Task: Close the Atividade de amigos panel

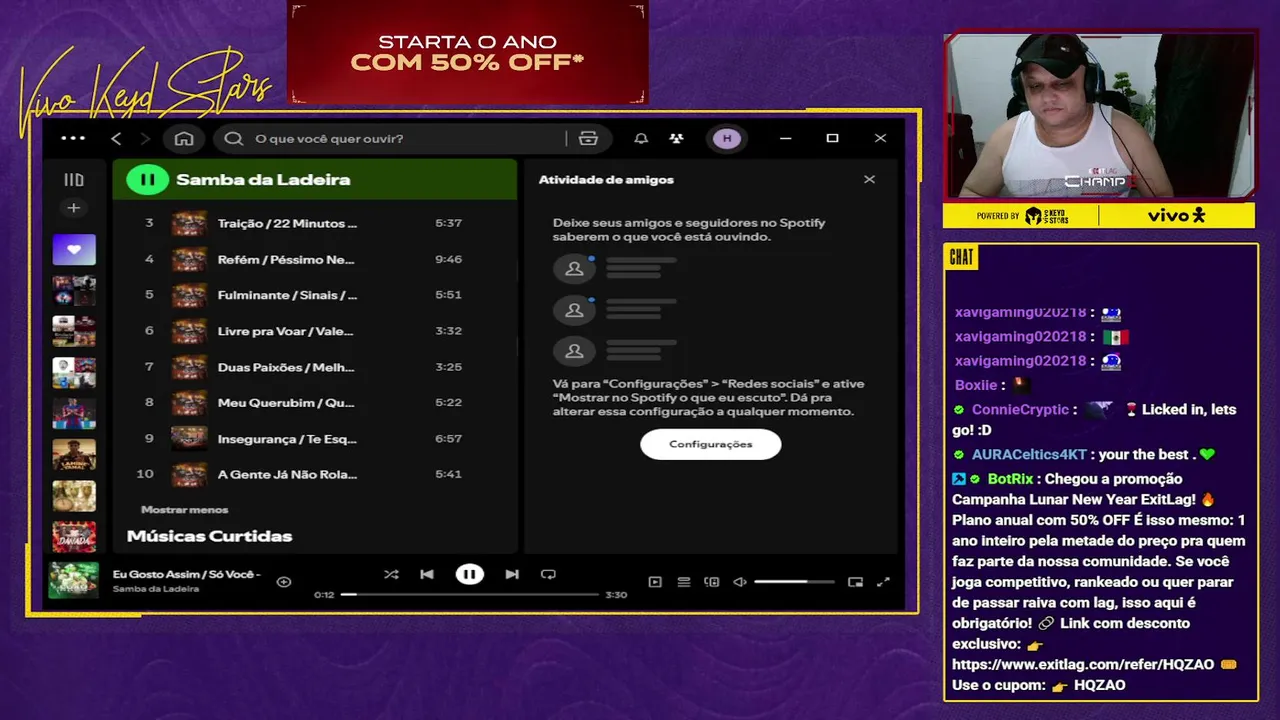Action: pyautogui.click(x=869, y=179)
